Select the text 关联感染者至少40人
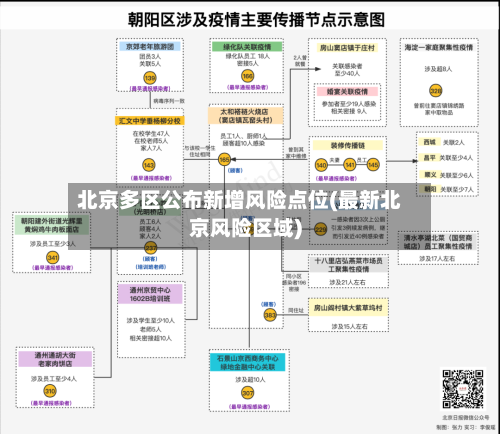The height and width of the screenshot is (434, 500). point(347,70)
